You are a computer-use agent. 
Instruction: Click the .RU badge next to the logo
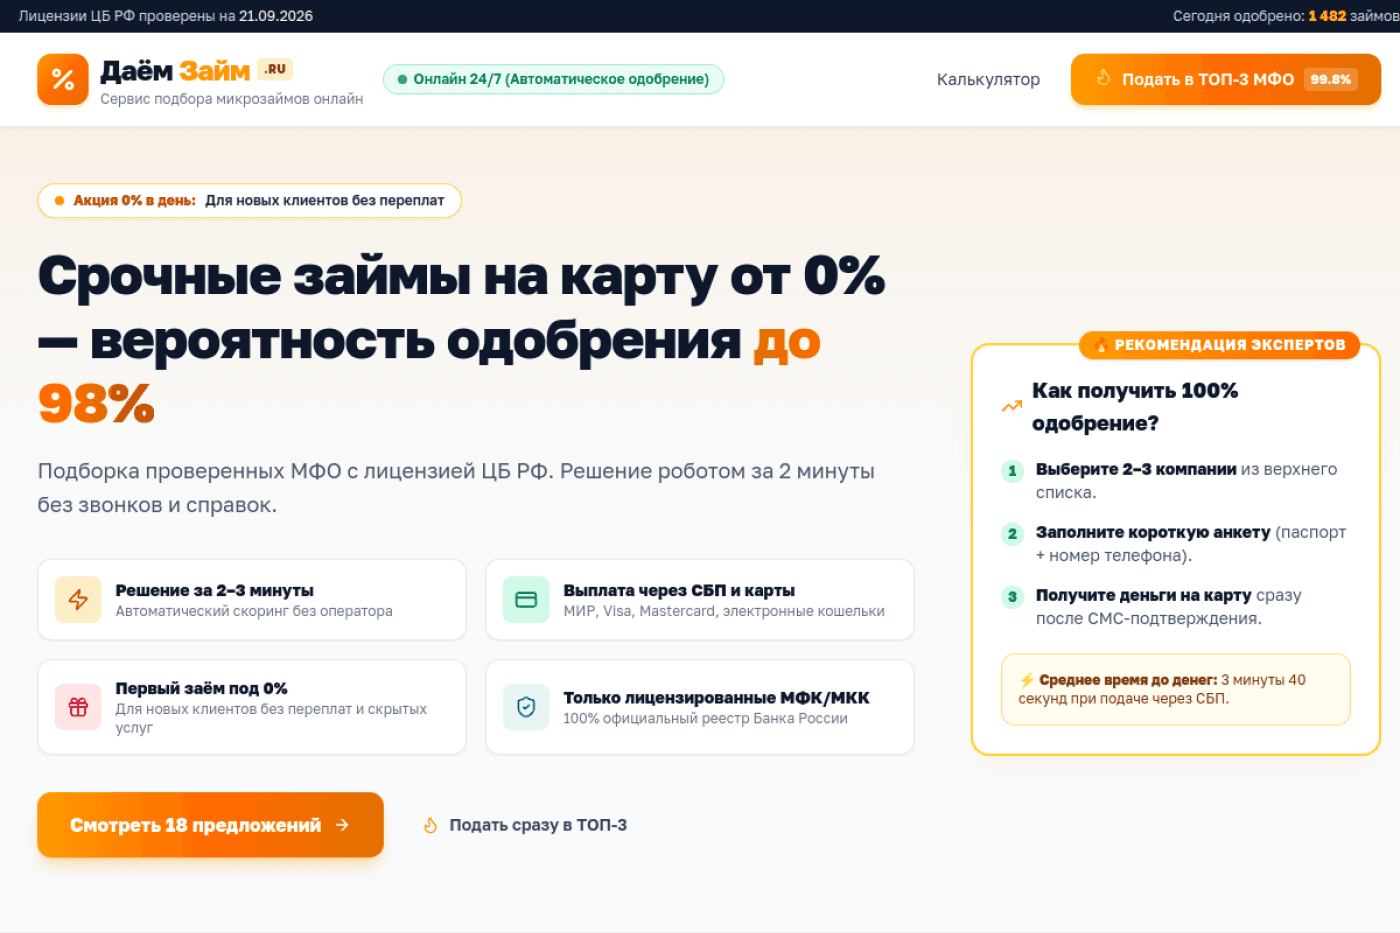(x=275, y=69)
